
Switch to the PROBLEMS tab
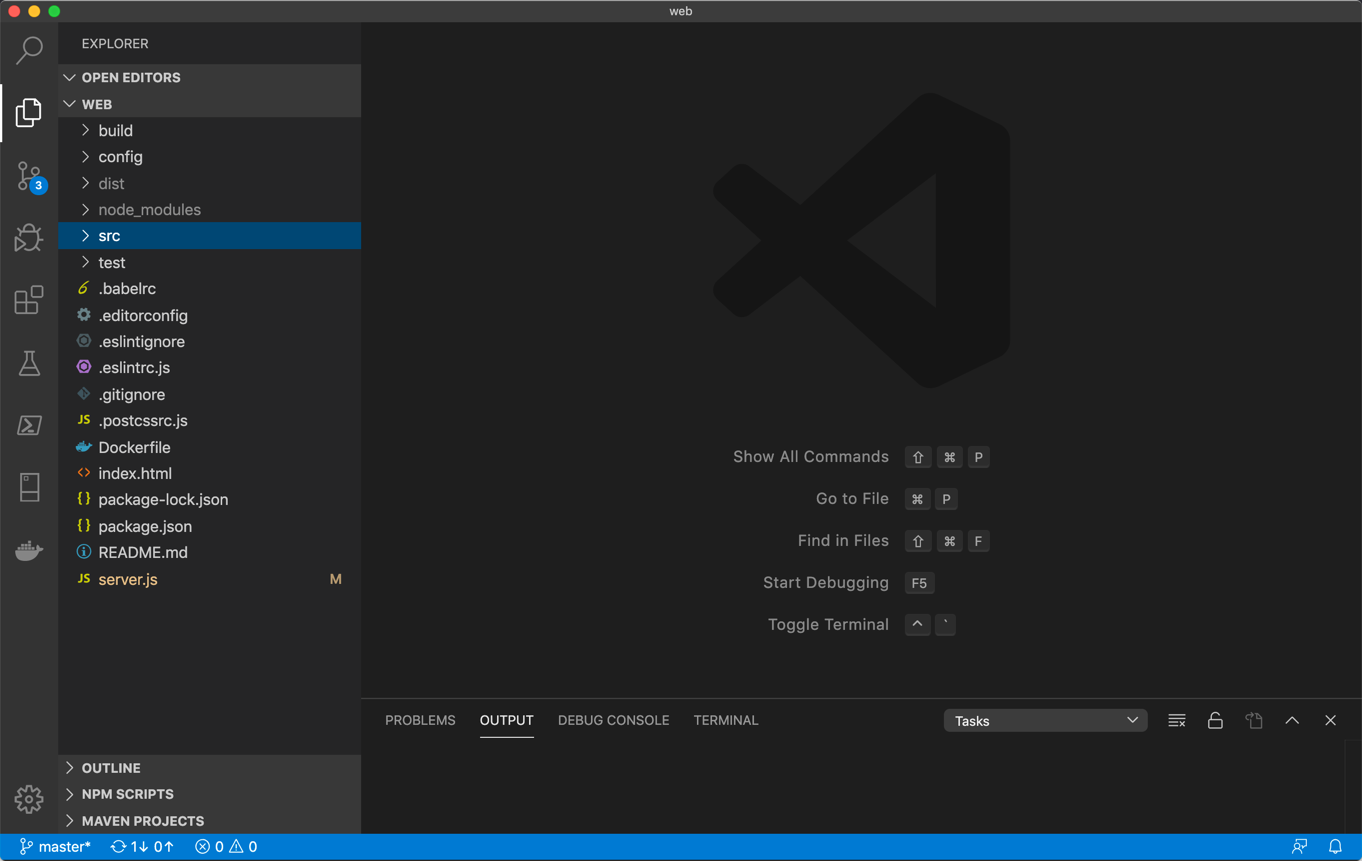pyautogui.click(x=420, y=720)
